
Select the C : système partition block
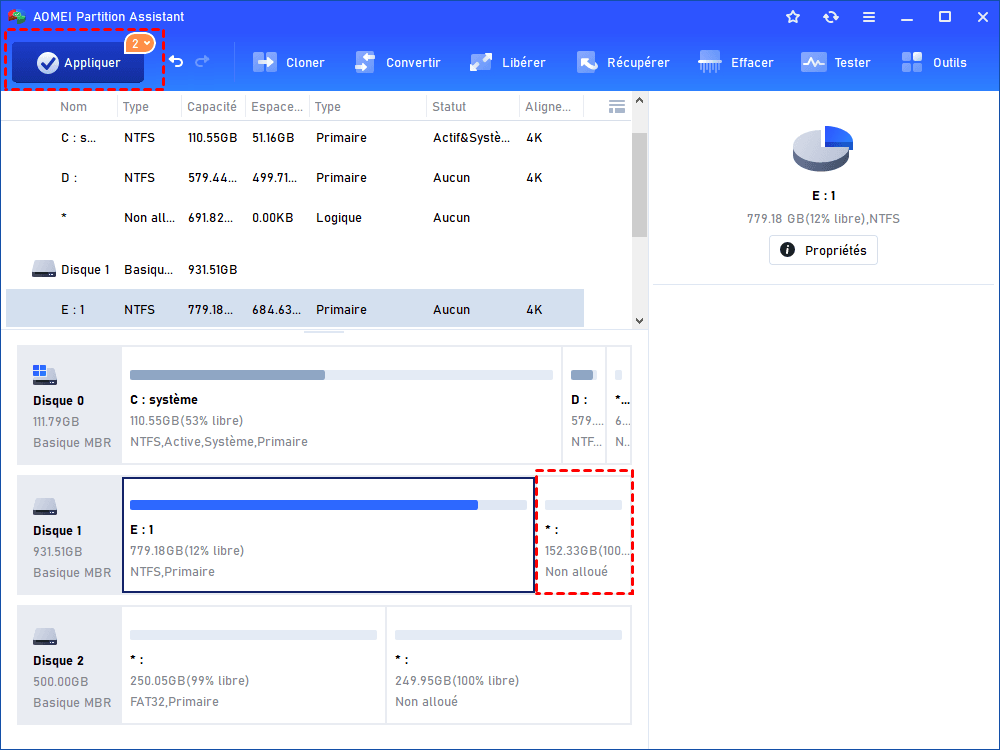coord(341,405)
